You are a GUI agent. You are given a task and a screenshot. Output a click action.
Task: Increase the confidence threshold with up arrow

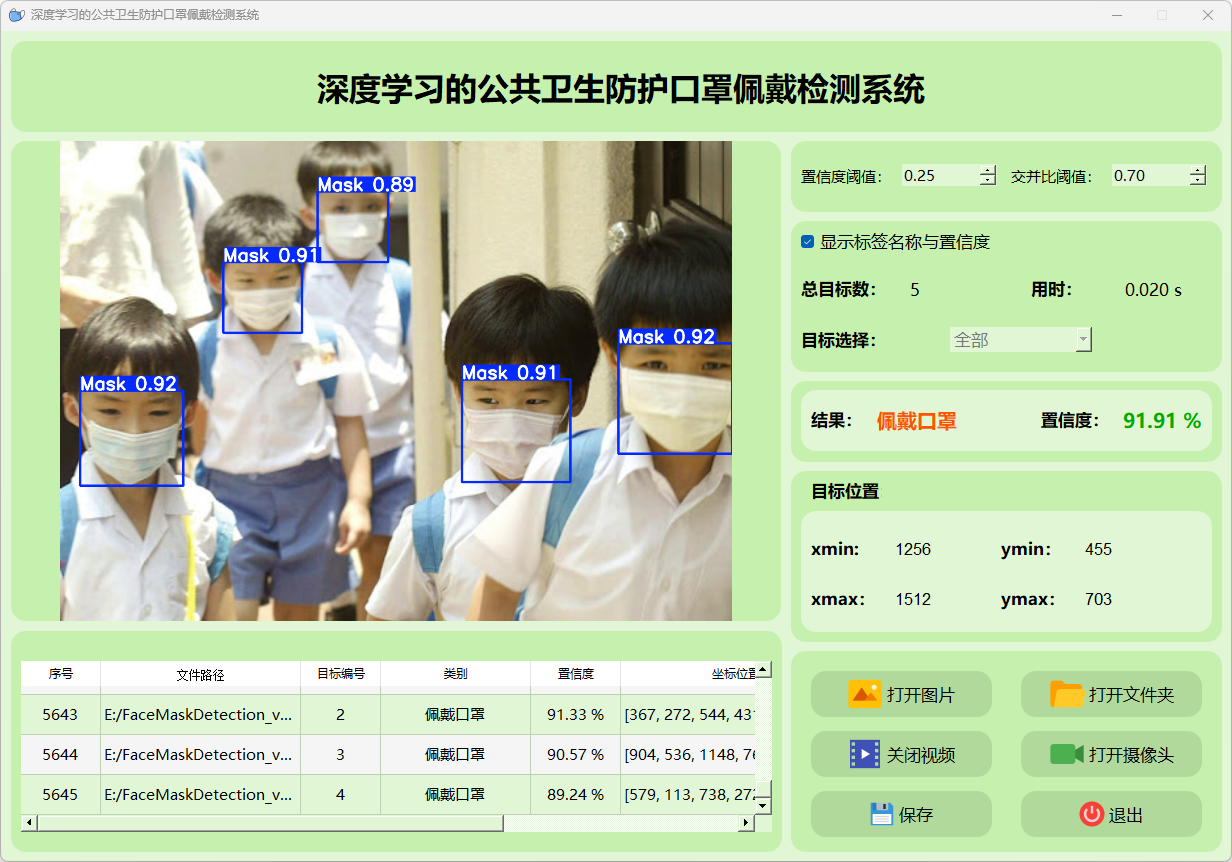point(988,170)
